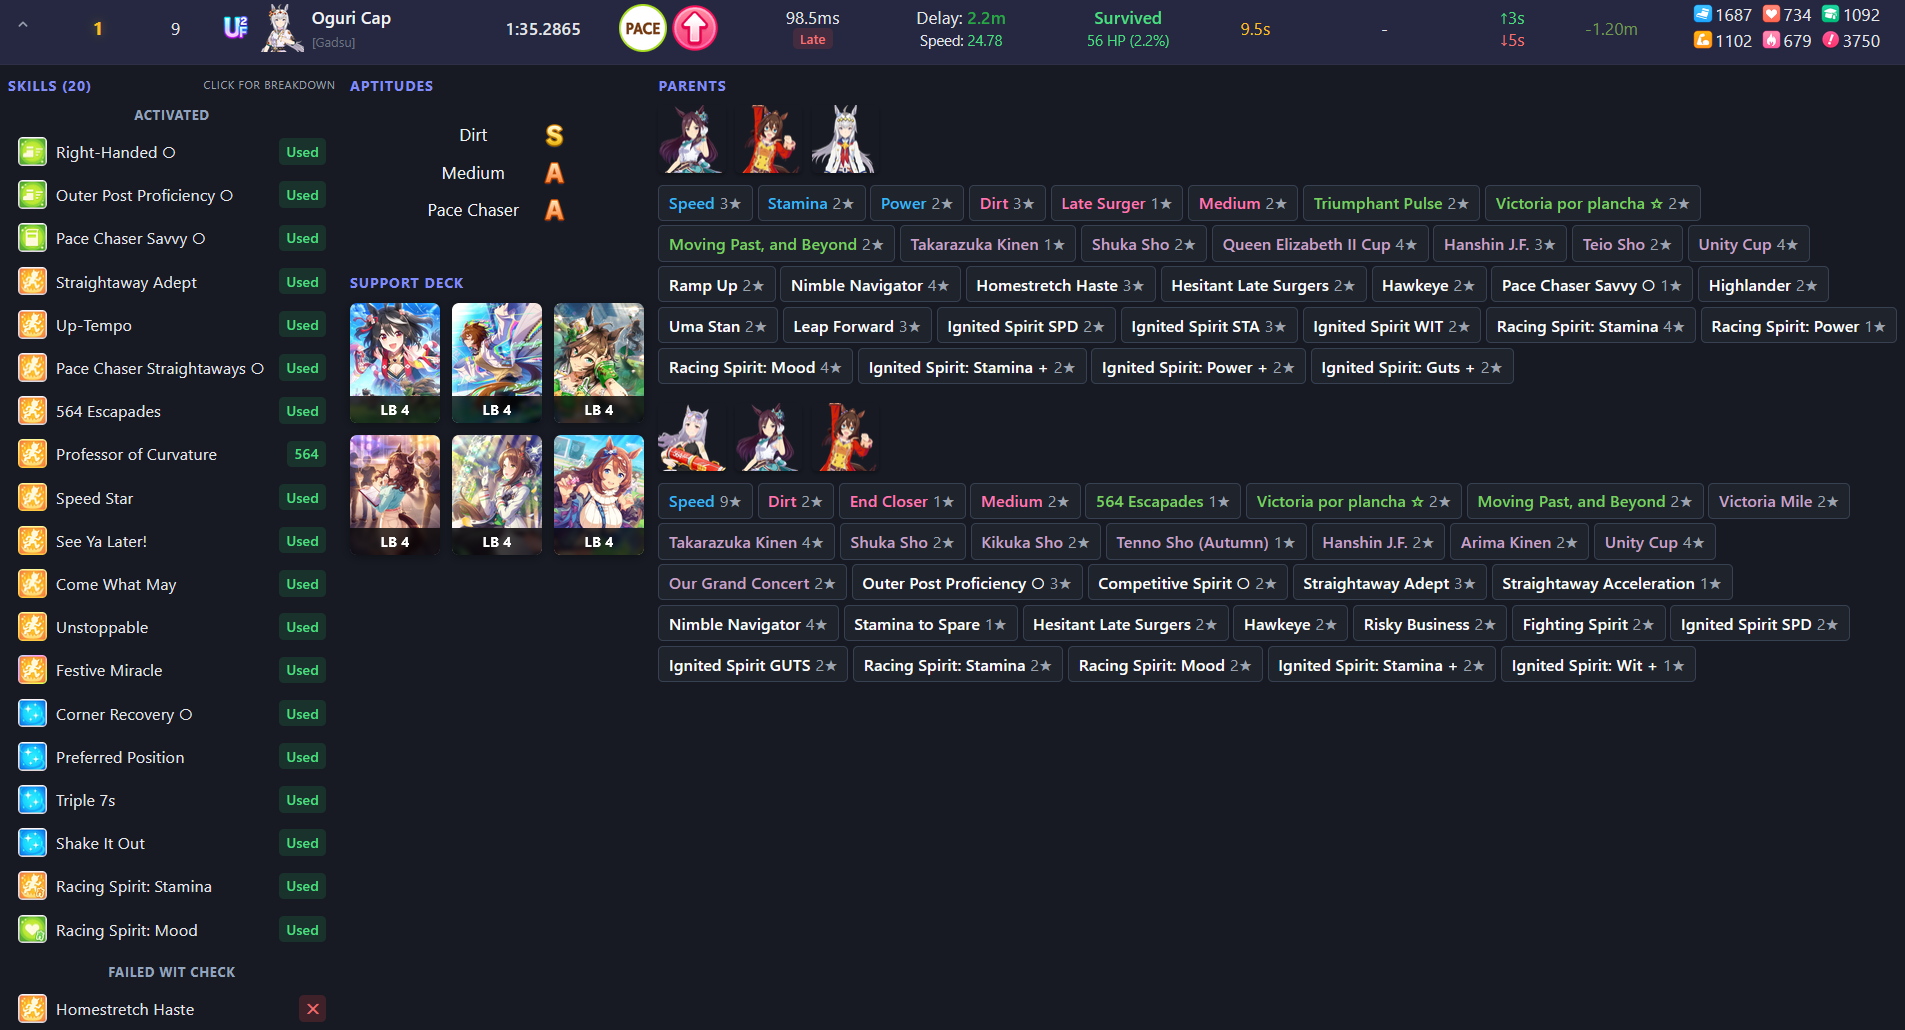Click the Straightaway Acceleration 1★ tag
1905x1030 pixels.
click(x=1612, y=583)
